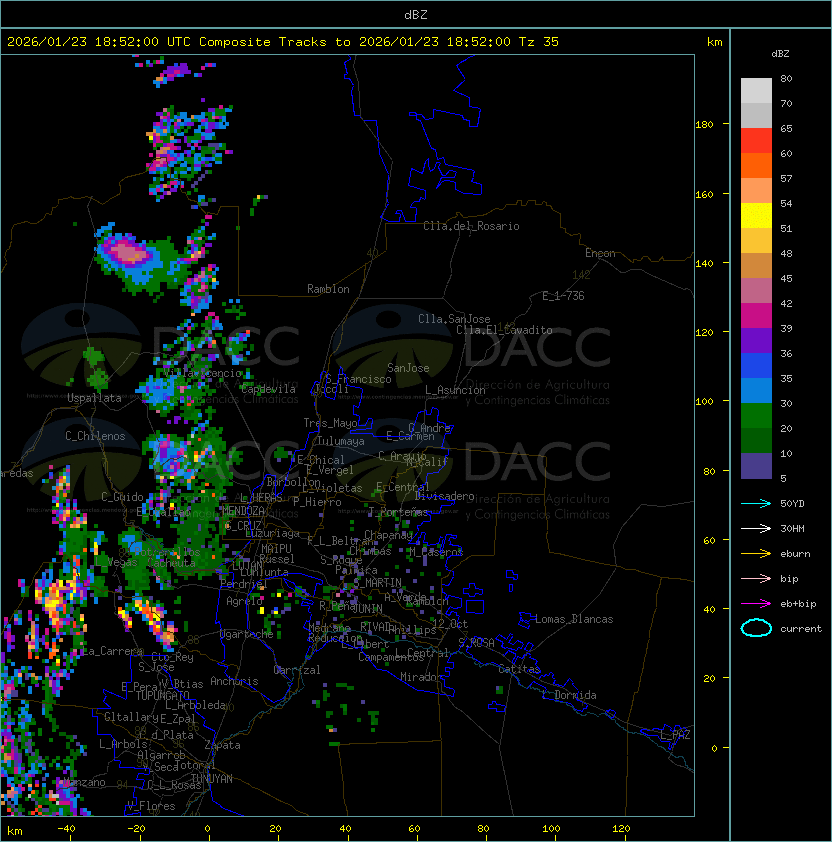Screen dimensions: 832x842
Task: Click the Lomas_Blancas map label
Action: coord(574,619)
